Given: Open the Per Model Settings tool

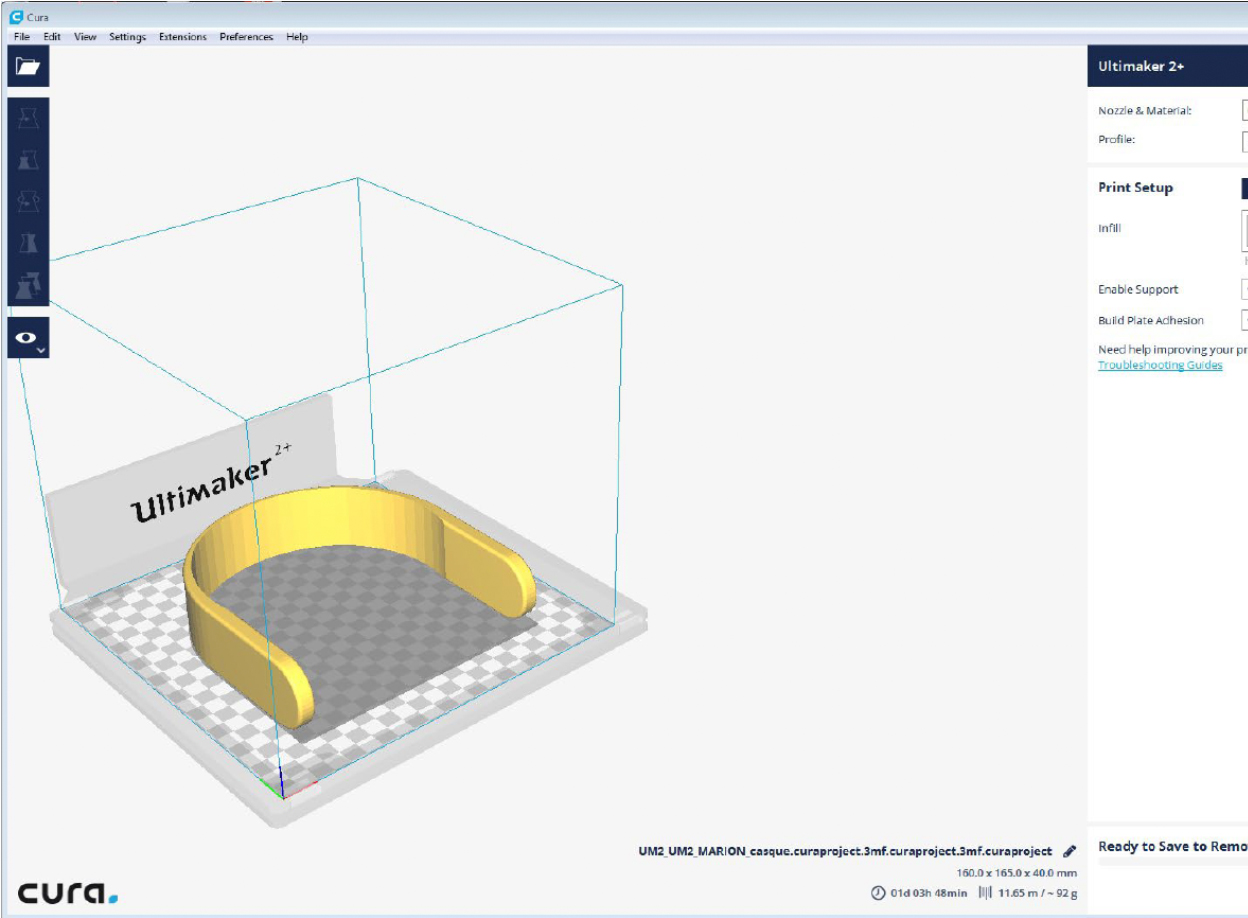Looking at the screenshot, I should (28, 285).
